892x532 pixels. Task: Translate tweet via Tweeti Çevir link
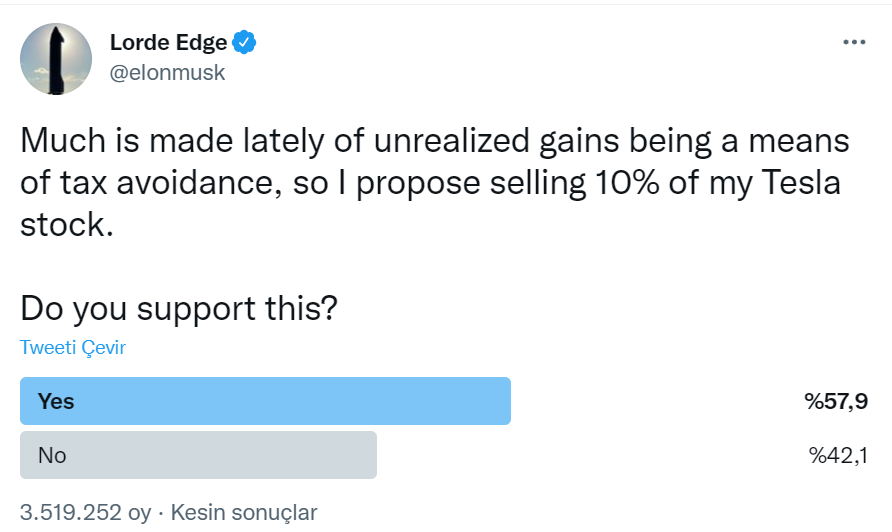(73, 347)
